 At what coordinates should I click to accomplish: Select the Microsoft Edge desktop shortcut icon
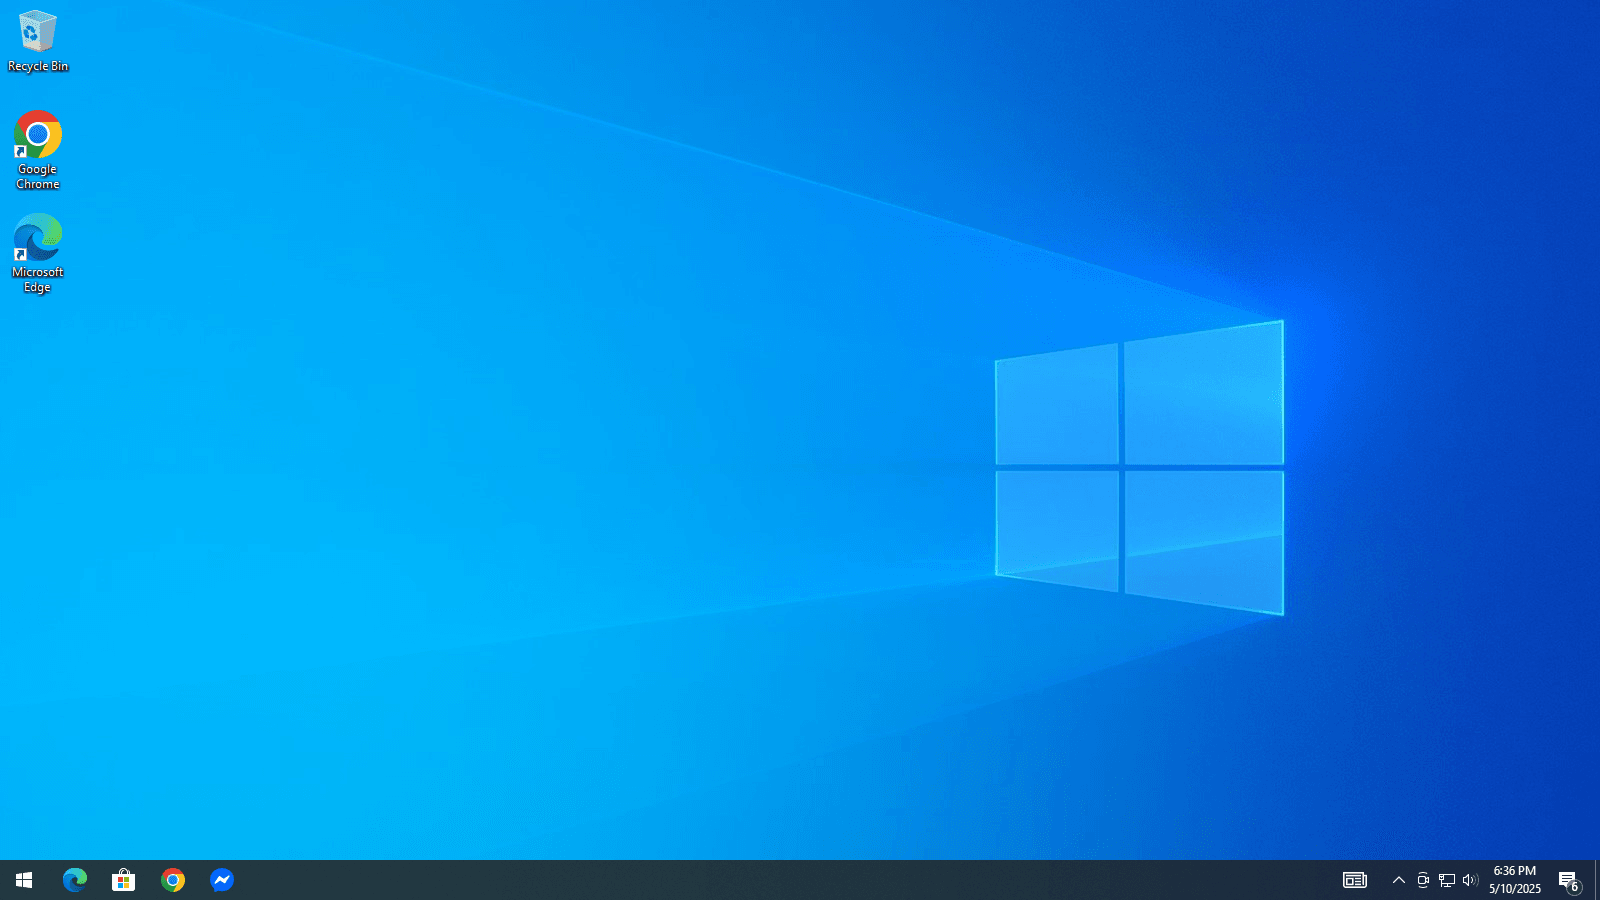[37, 238]
